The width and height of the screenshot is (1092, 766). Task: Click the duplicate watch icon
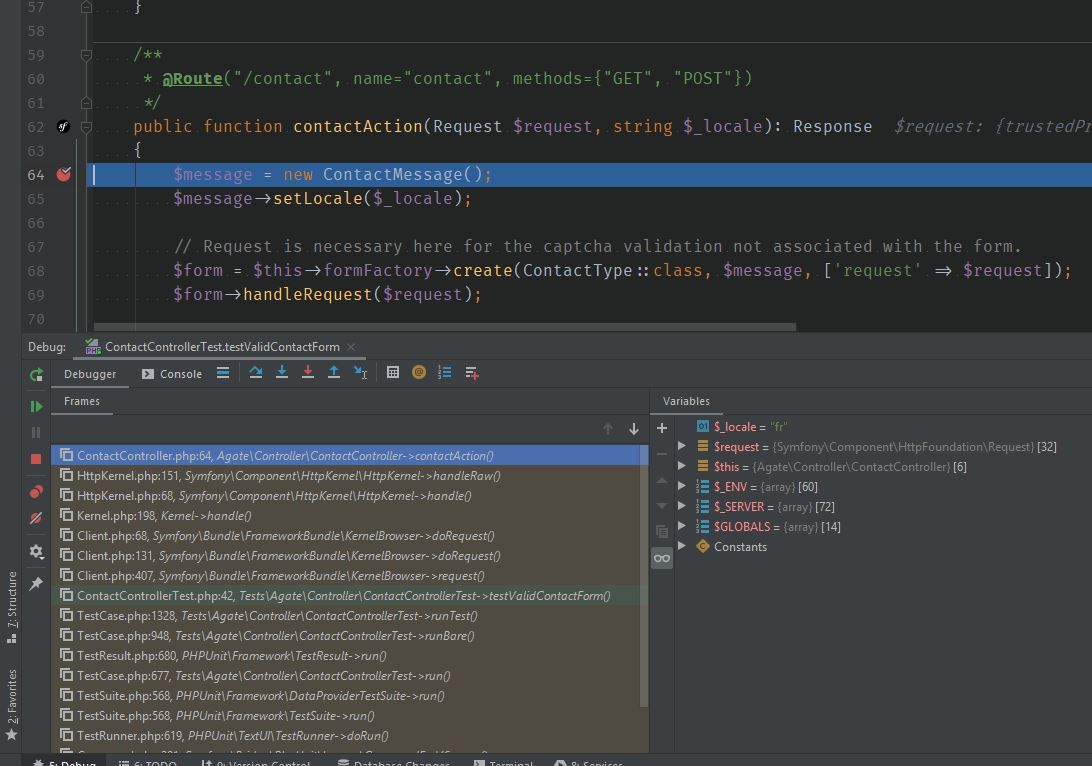[x=662, y=532]
